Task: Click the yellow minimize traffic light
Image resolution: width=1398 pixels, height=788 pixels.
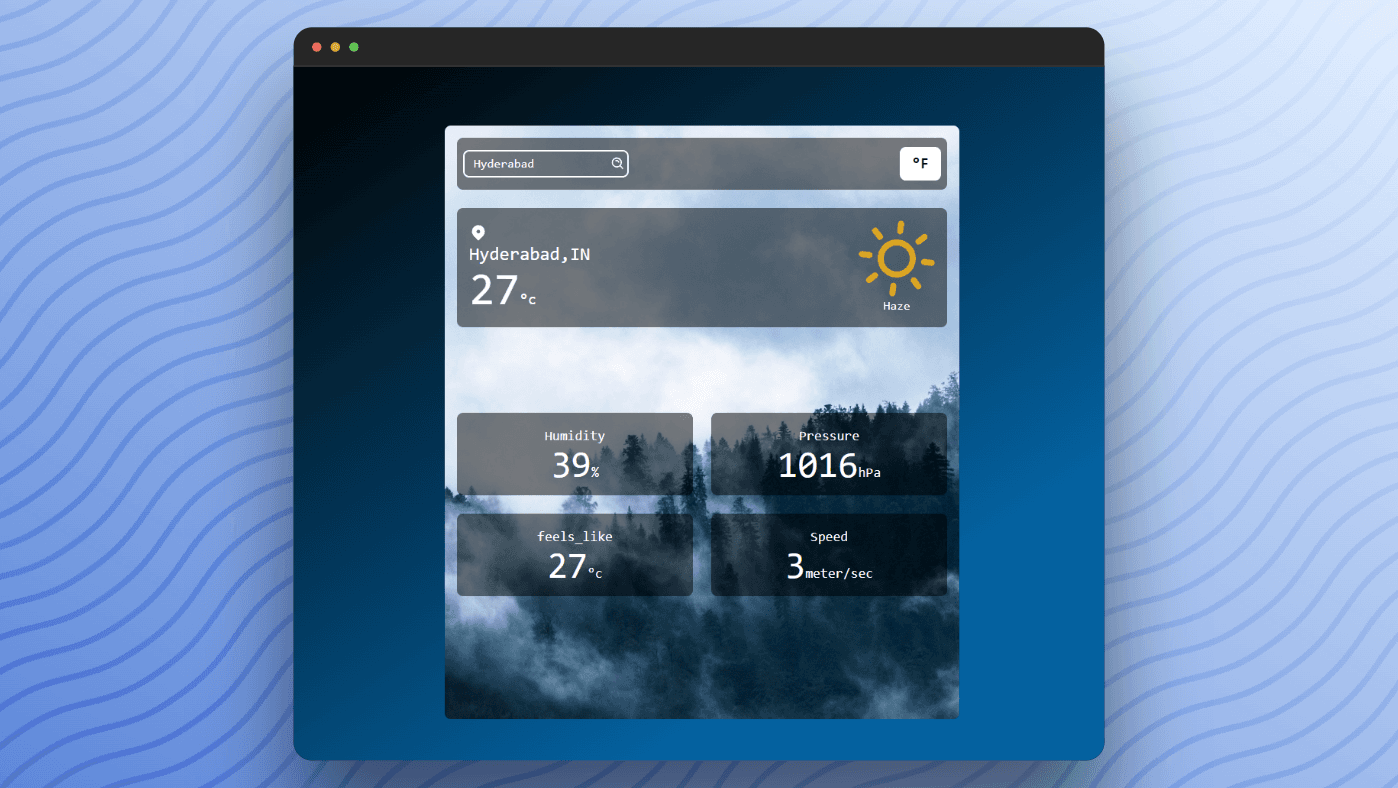Action: 335,46
